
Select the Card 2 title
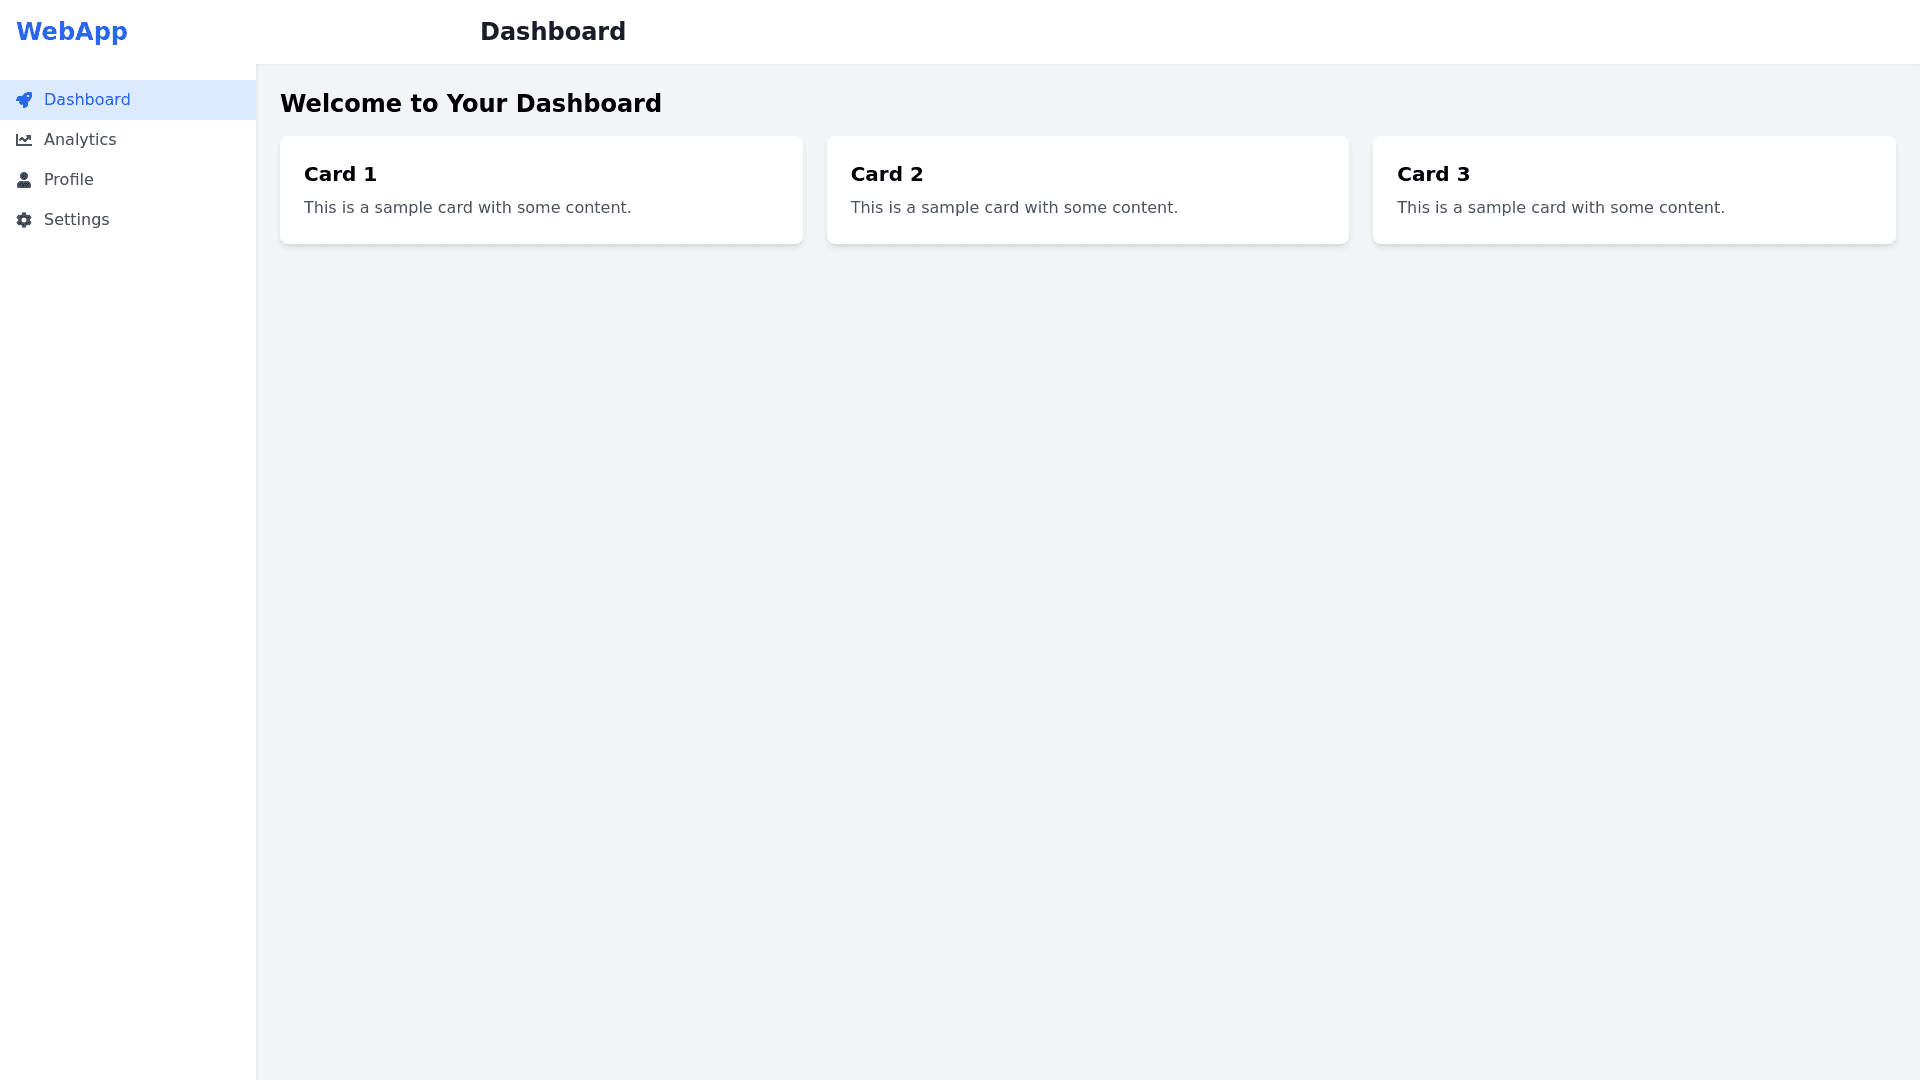[887, 174]
